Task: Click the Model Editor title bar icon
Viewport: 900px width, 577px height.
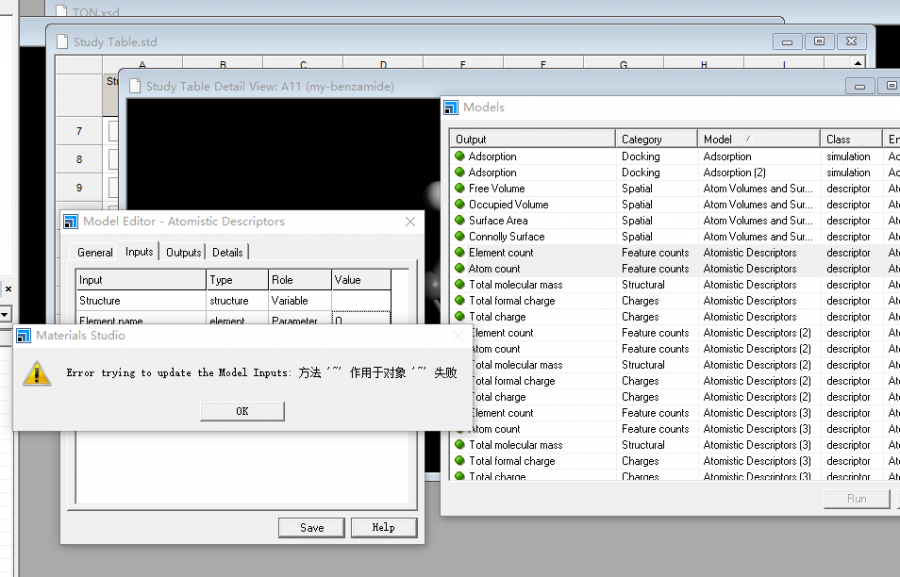Action: coord(71,222)
